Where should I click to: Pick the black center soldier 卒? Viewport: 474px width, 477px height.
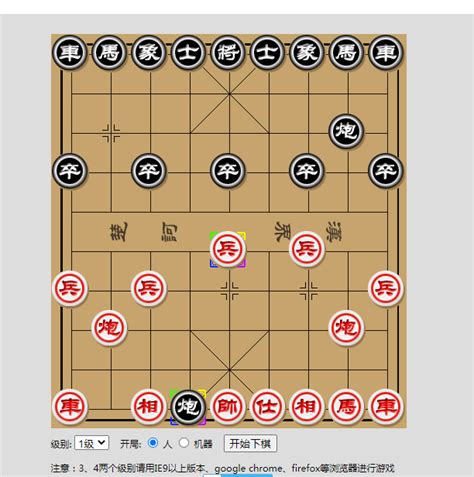pyautogui.click(x=228, y=170)
